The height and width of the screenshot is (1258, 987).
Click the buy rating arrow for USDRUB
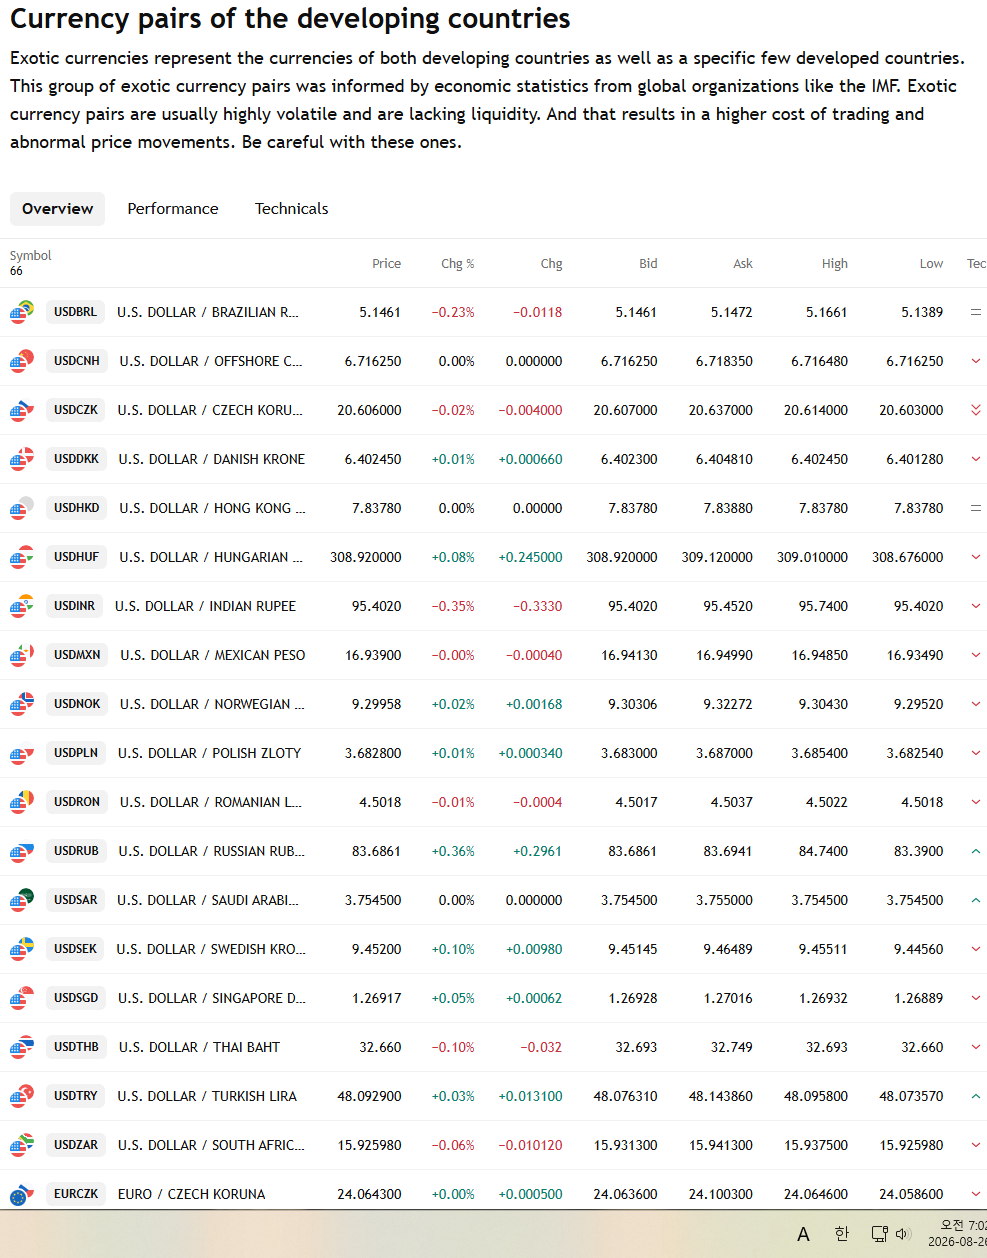coord(976,851)
